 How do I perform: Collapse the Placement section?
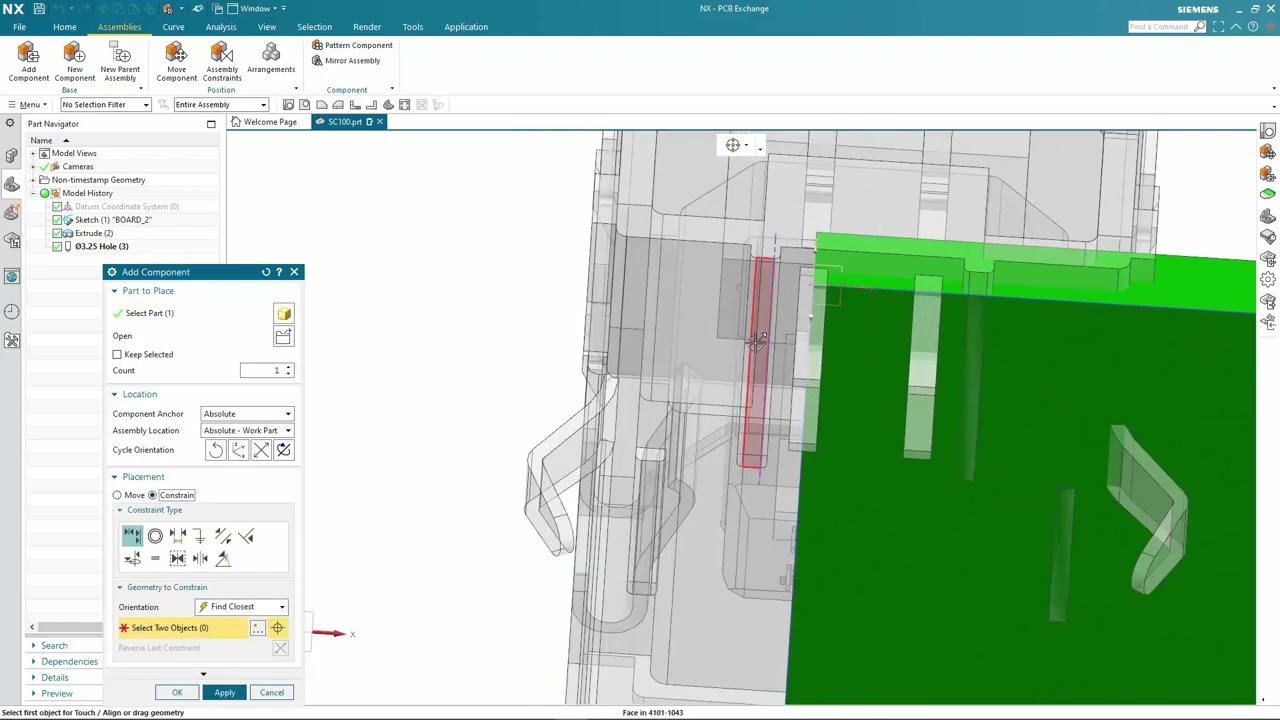(x=114, y=477)
